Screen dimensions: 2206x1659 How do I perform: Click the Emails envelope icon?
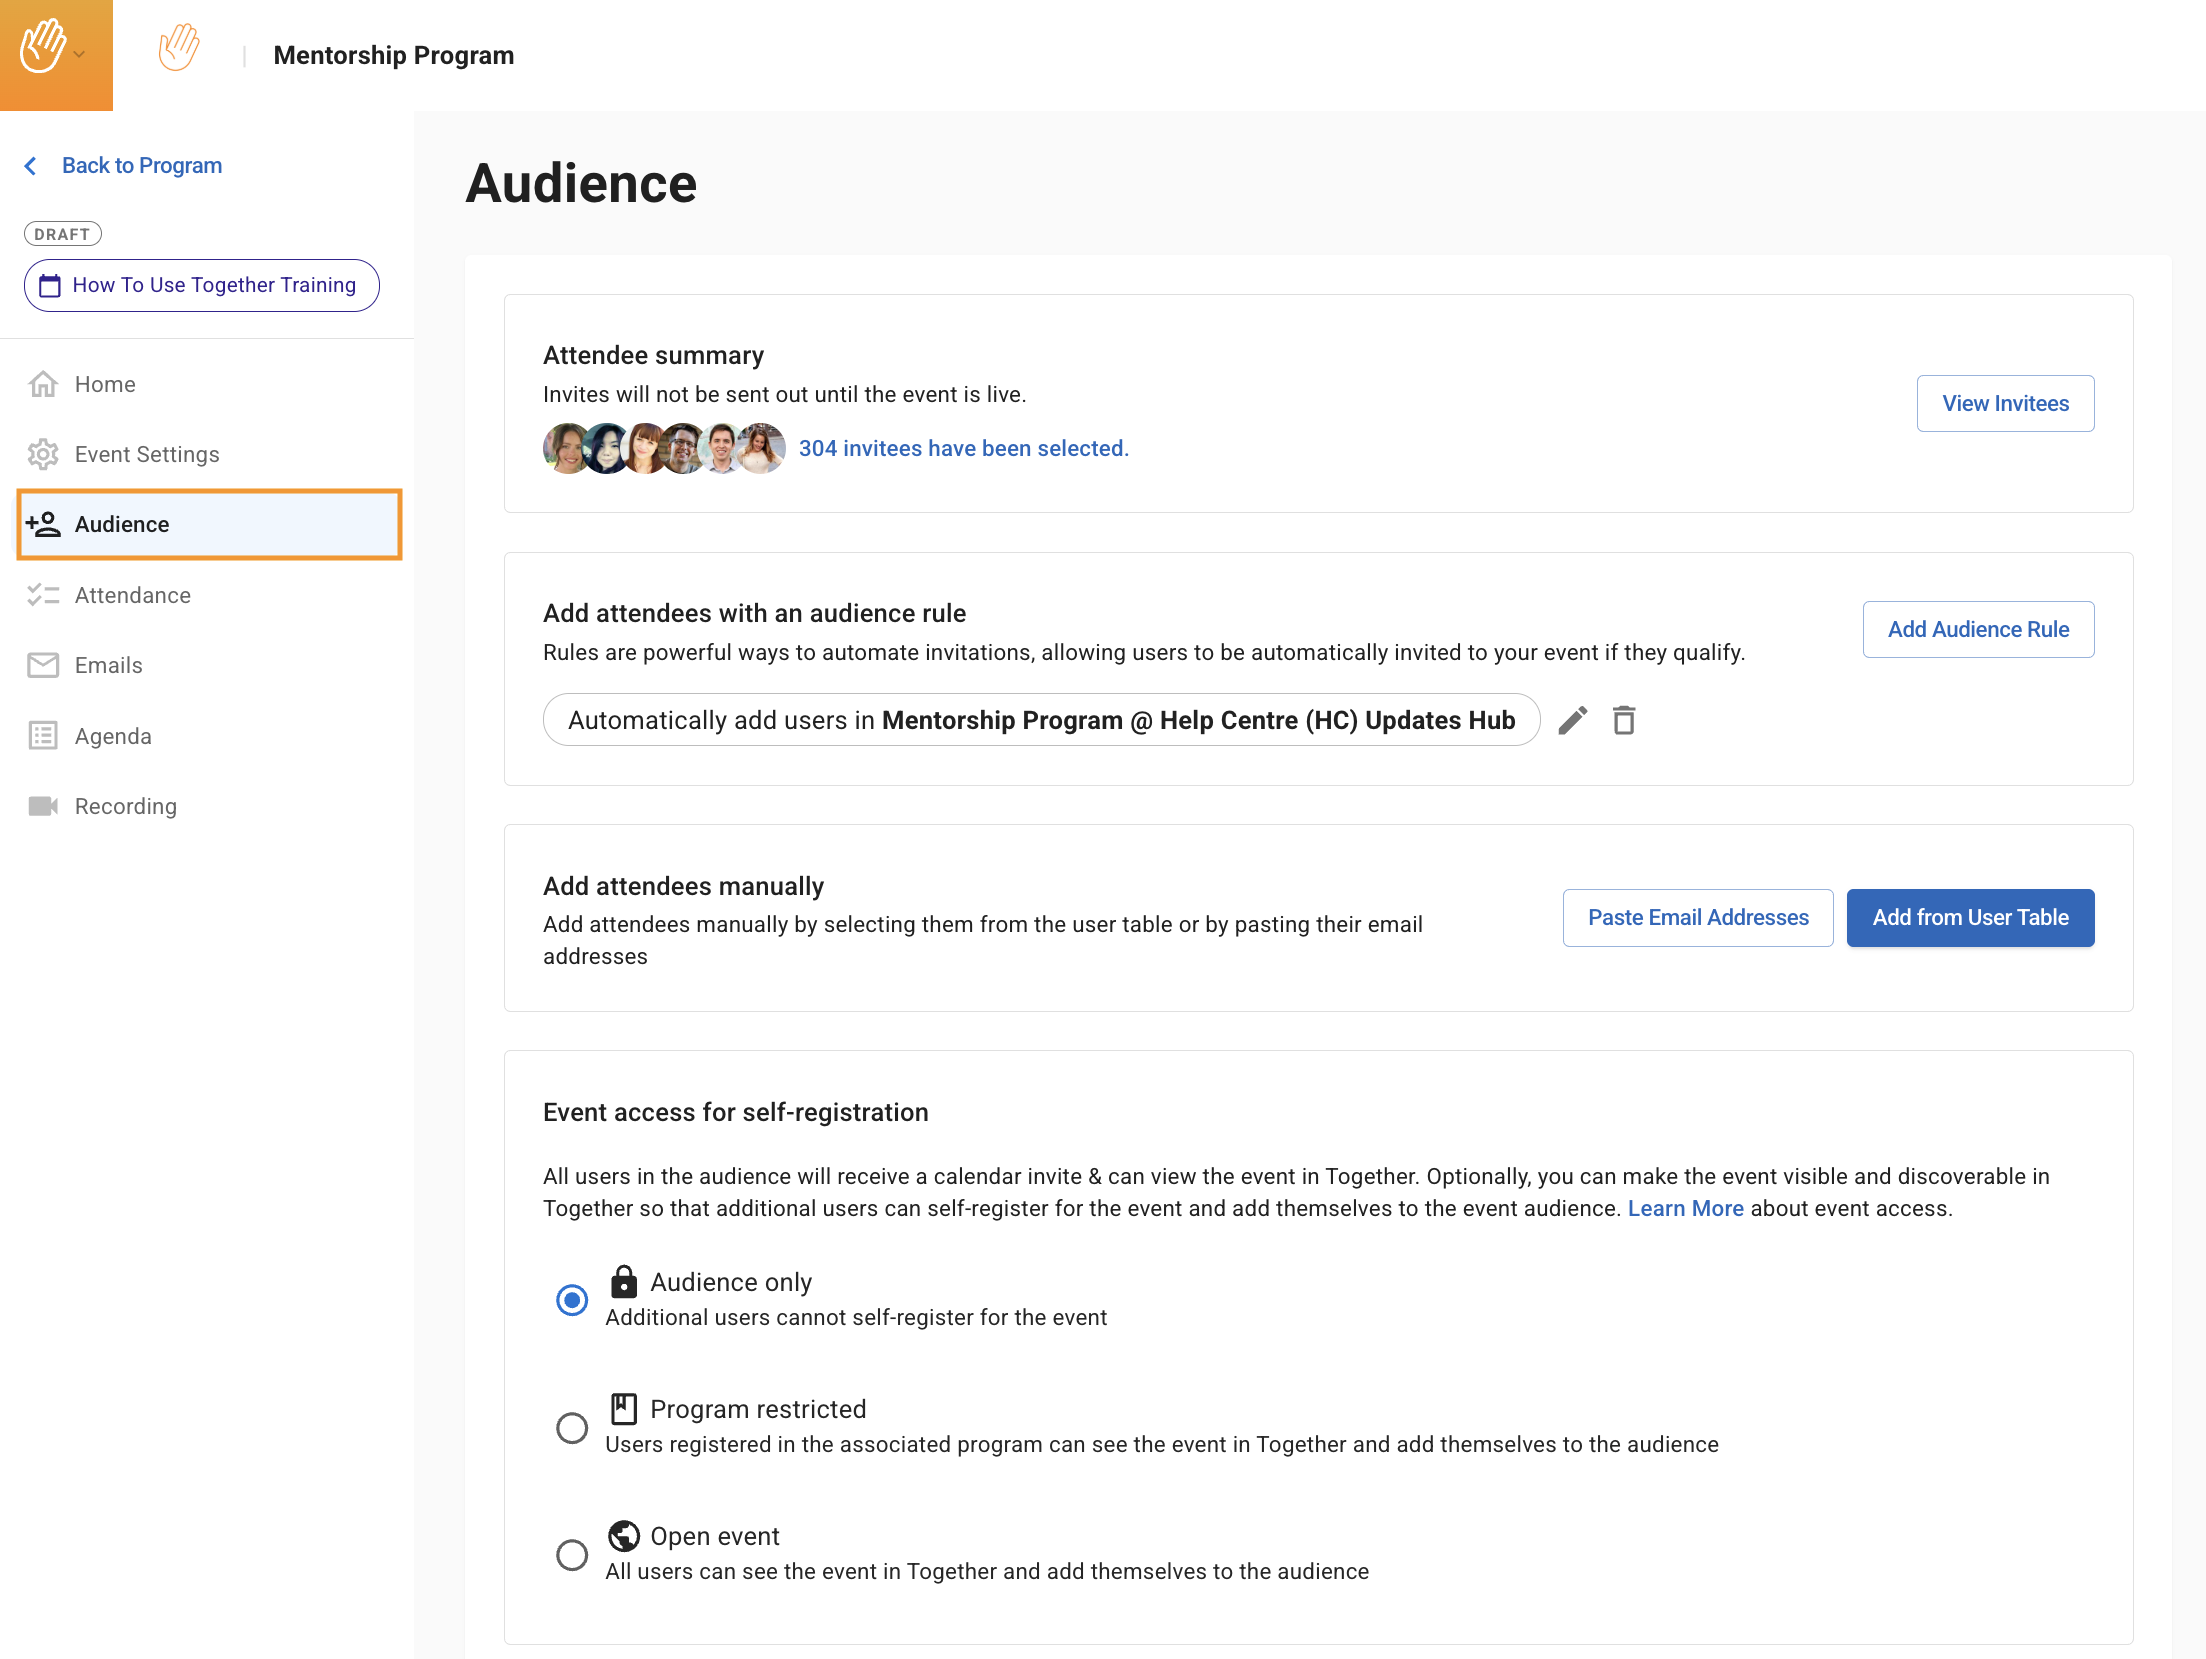(43, 665)
